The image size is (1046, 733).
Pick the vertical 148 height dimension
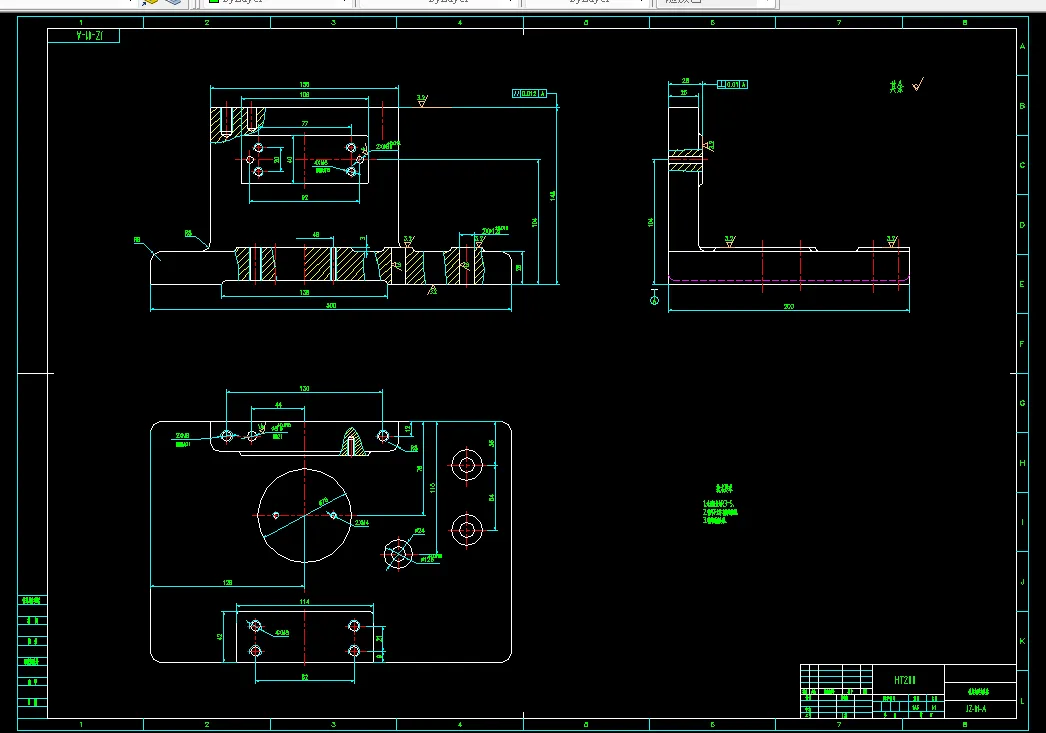[x=553, y=196]
